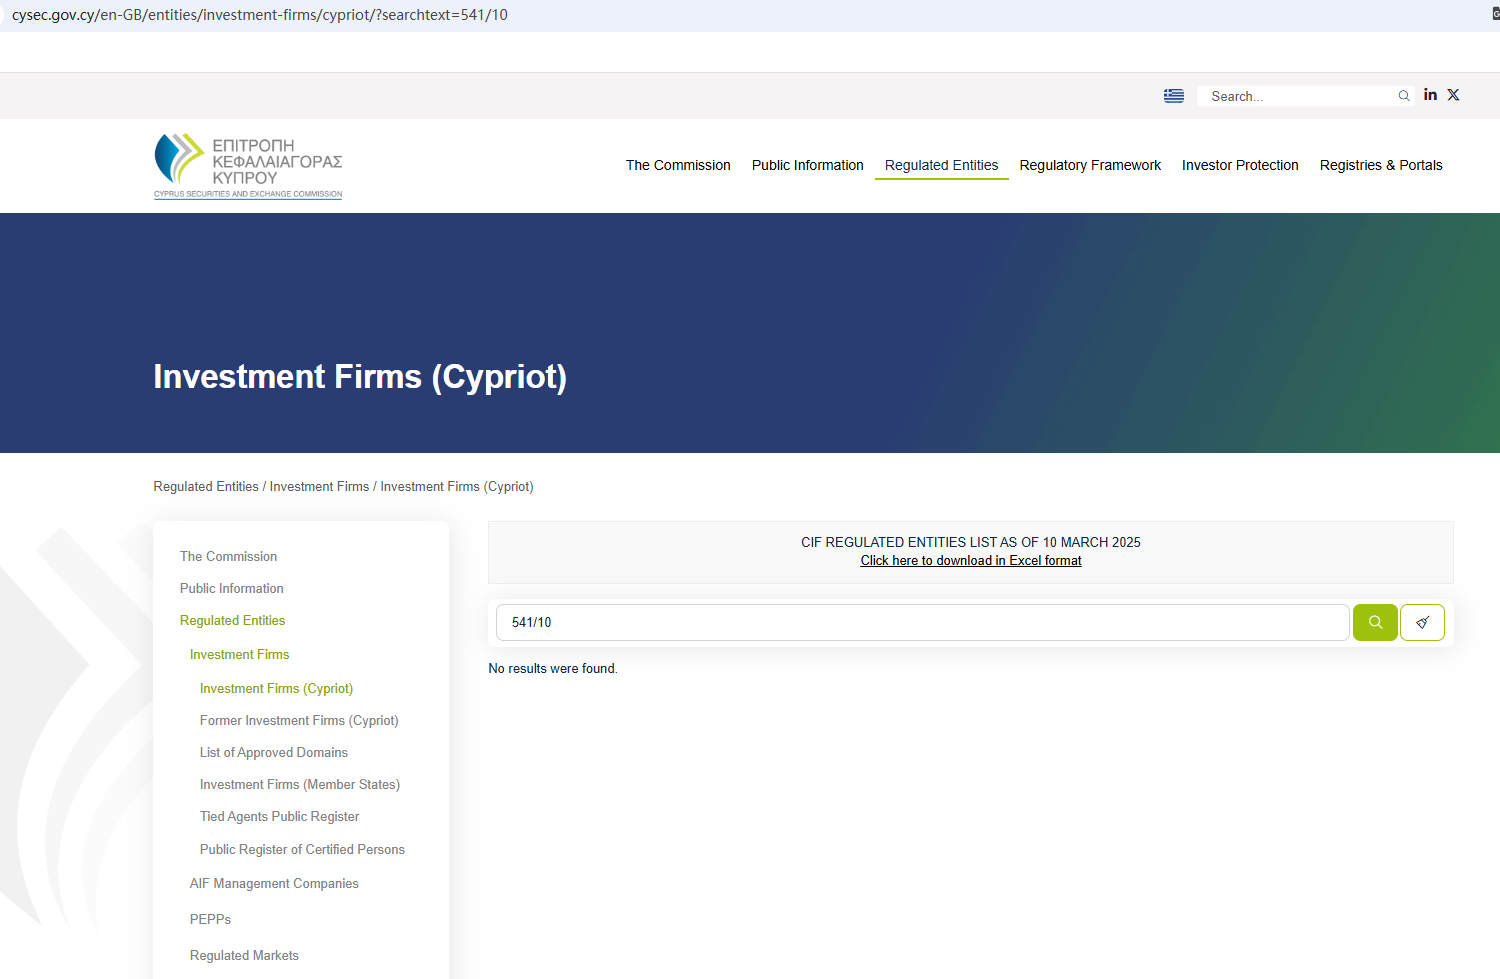
Task: Open The Commission top menu
Action: (677, 165)
